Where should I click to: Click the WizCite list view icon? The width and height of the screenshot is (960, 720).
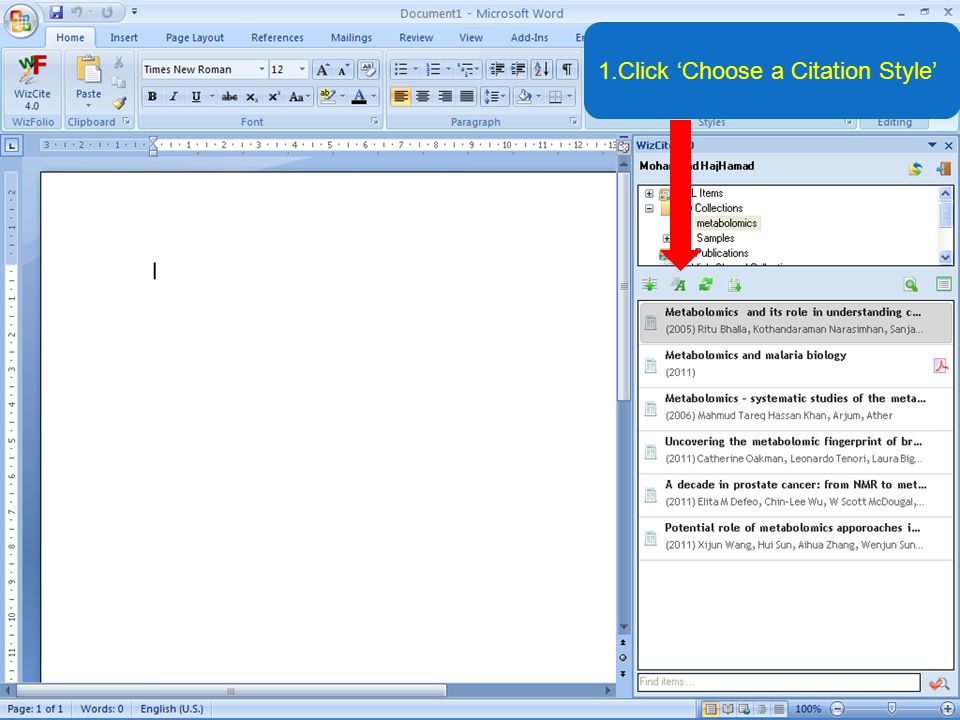pos(943,285)
